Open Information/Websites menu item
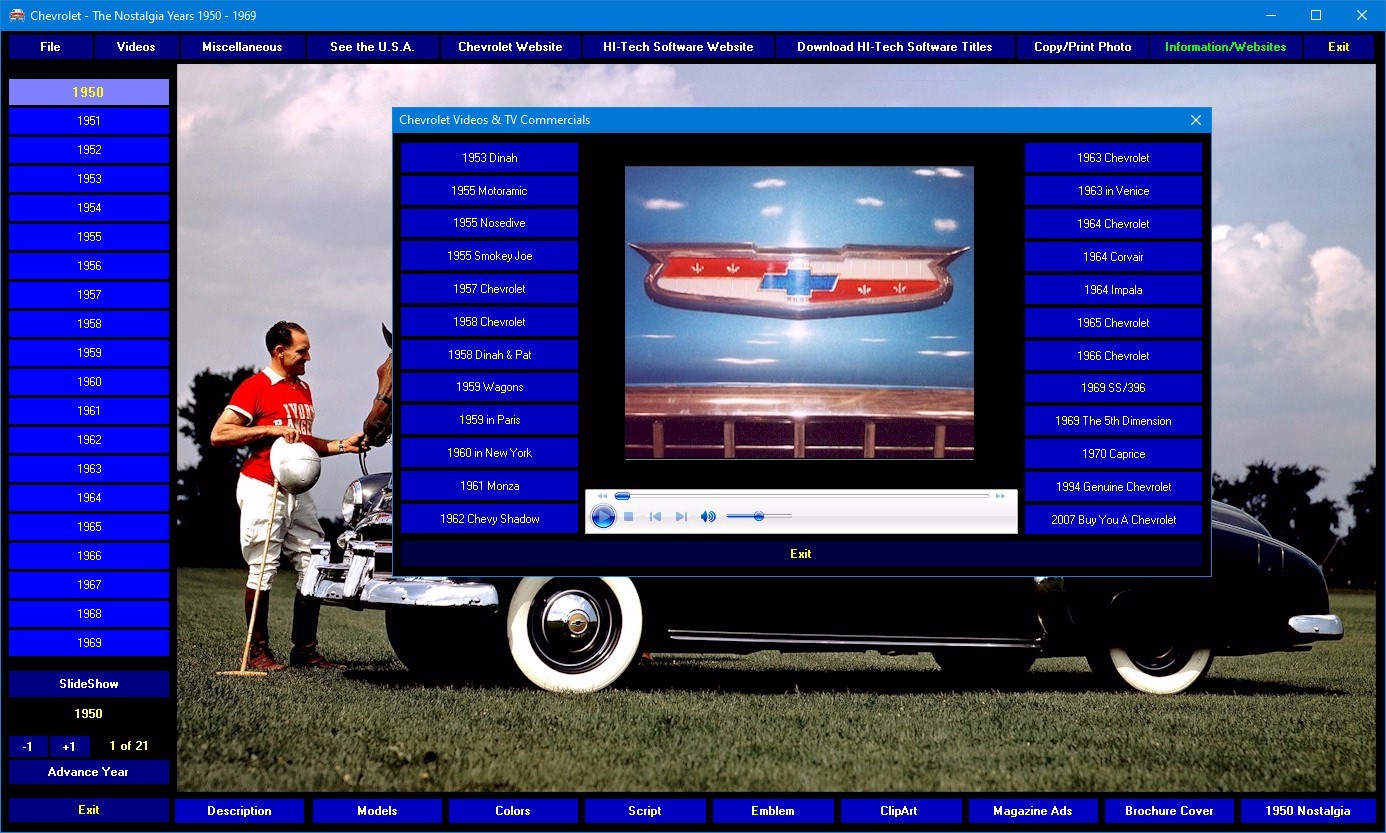 point(1226,47)
